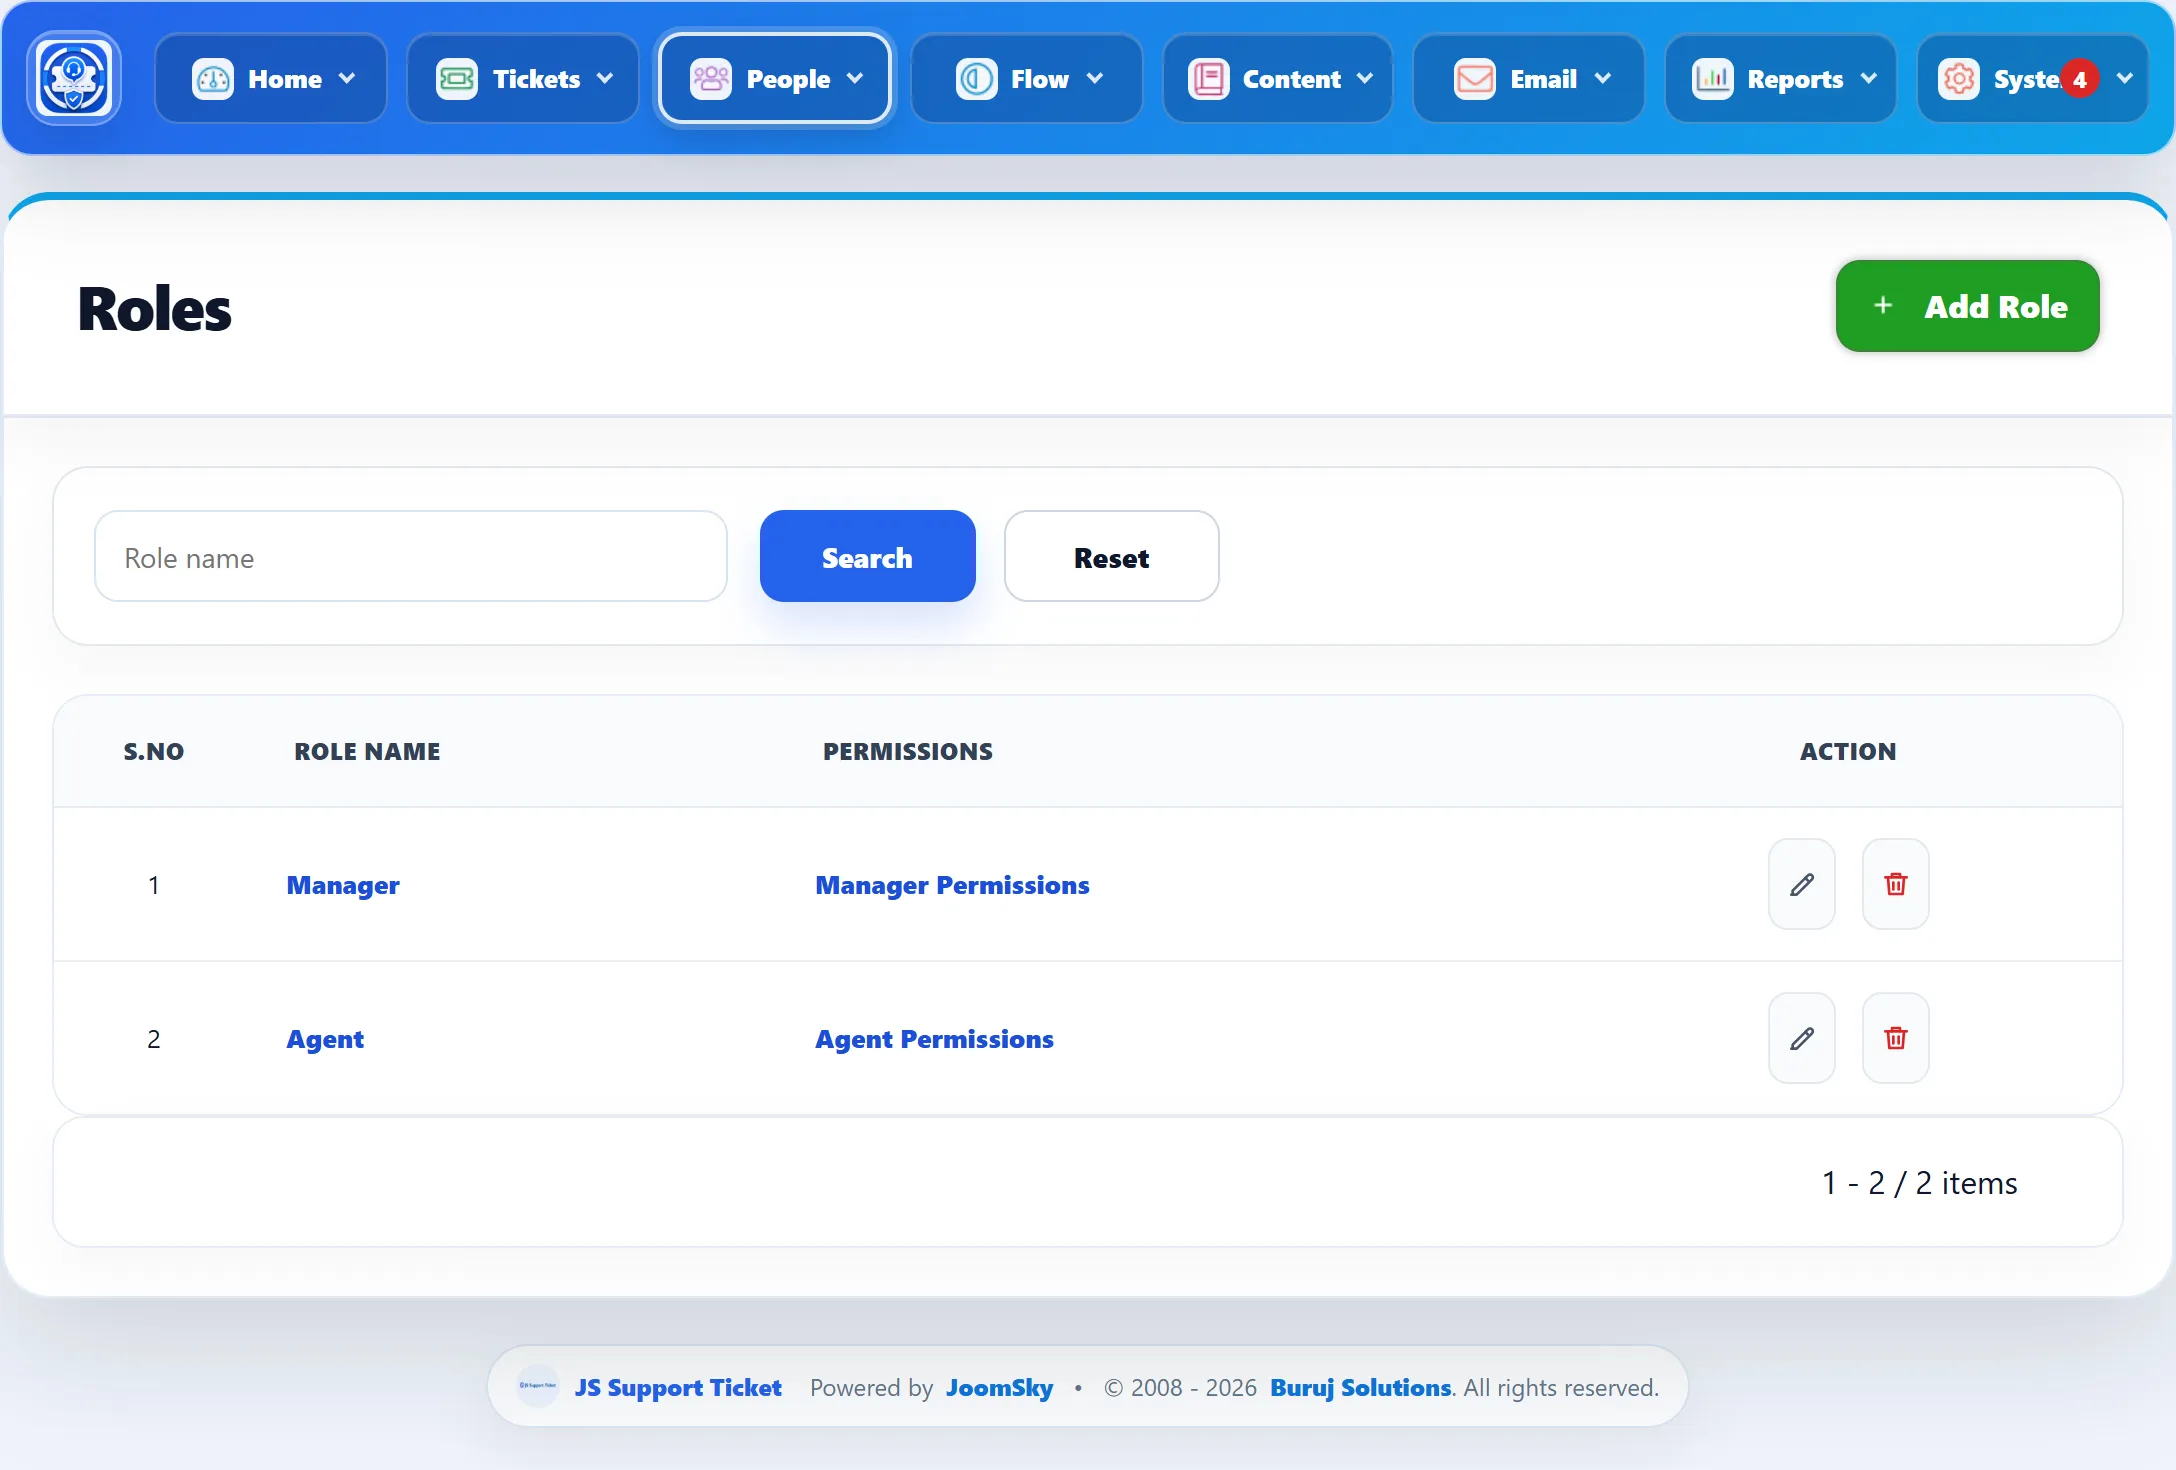This screenshot has height=1470, width=2176.
Task: Focus the Role name search field
Action: point(410,556)
